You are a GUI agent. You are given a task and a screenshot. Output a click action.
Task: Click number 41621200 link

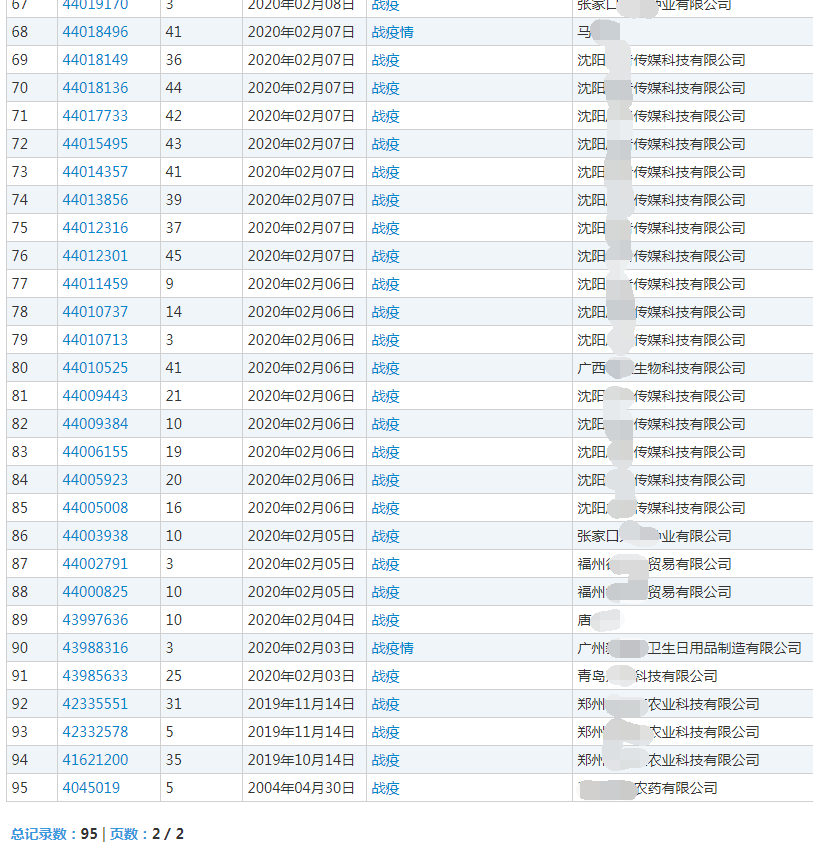(x=95, y=760)
